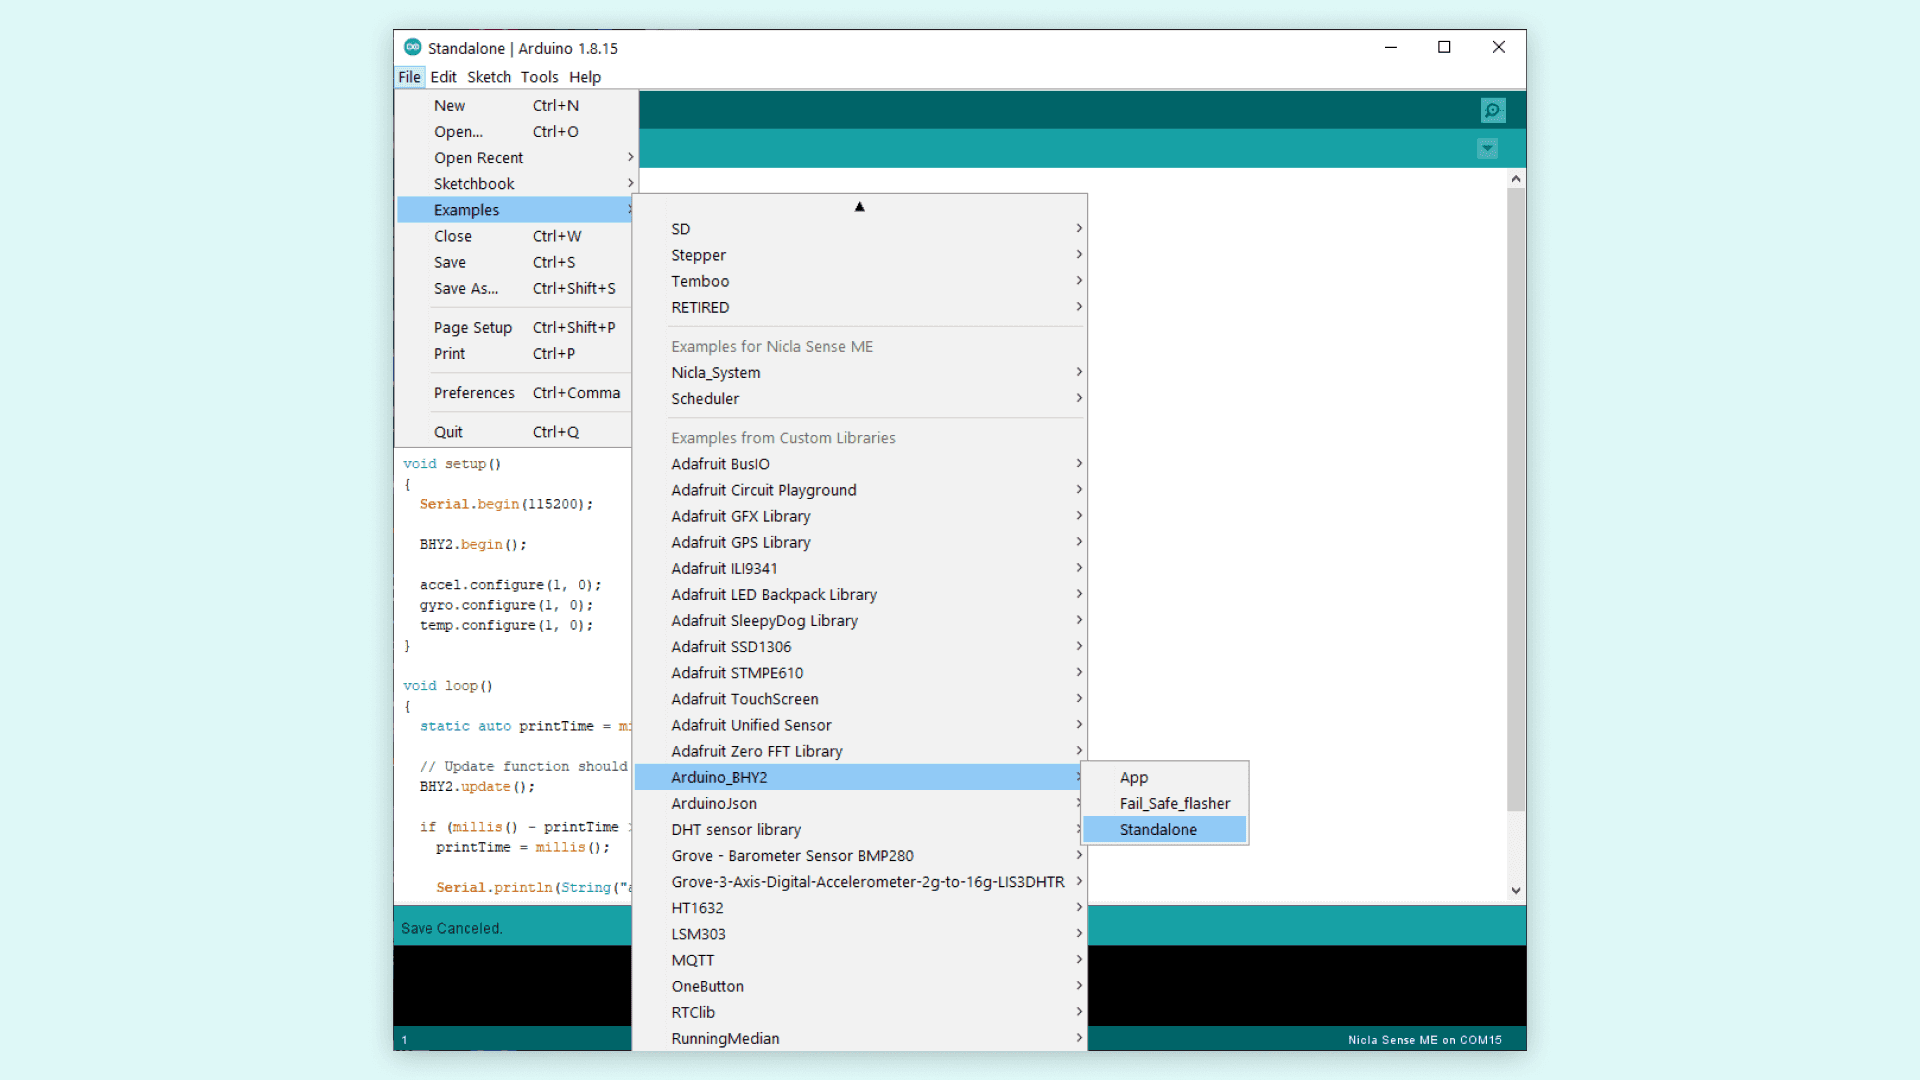Choose Preferences from File menu
Viewport: 1920px width, 1080px height.
(474, 393)
